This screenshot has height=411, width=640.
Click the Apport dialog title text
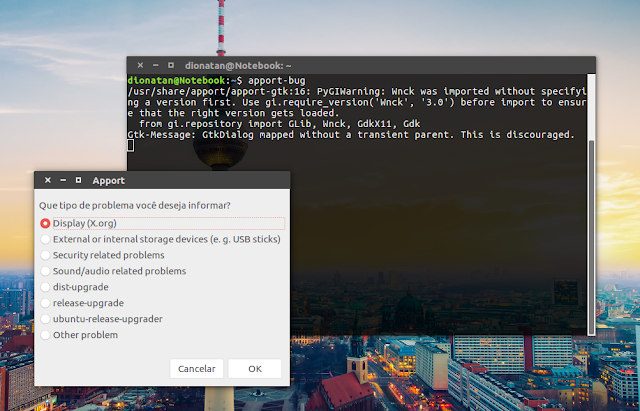108,181
